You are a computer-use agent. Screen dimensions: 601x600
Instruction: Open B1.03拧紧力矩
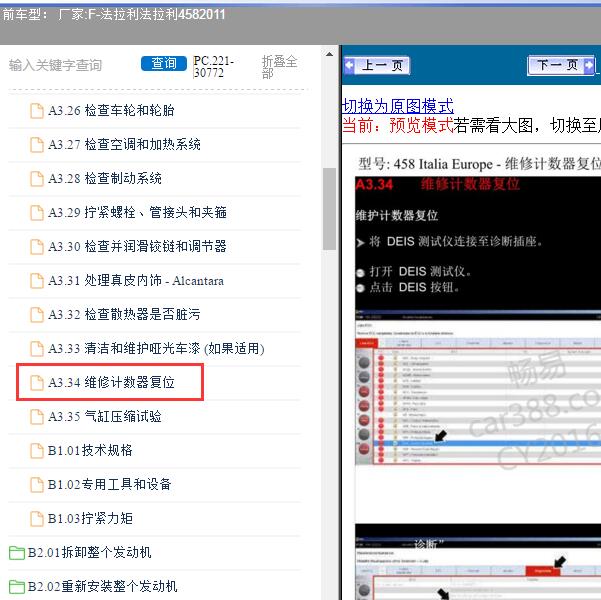point(90,518)
